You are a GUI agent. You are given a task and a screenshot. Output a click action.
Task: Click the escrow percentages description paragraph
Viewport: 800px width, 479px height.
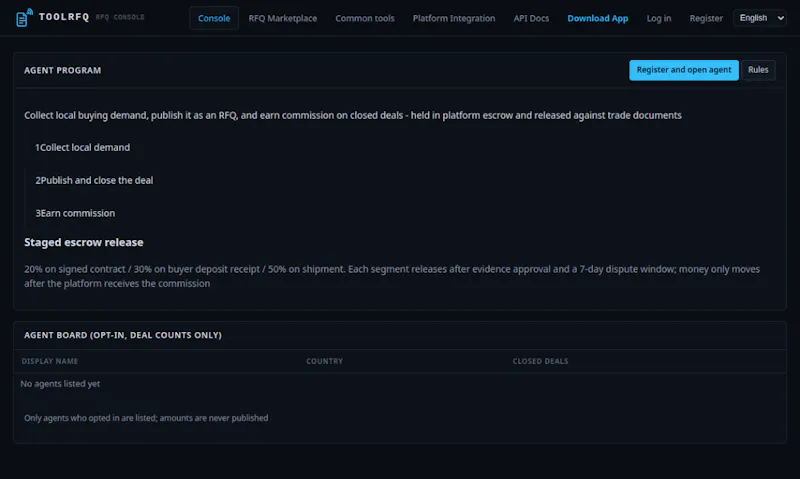pos(392,276)
